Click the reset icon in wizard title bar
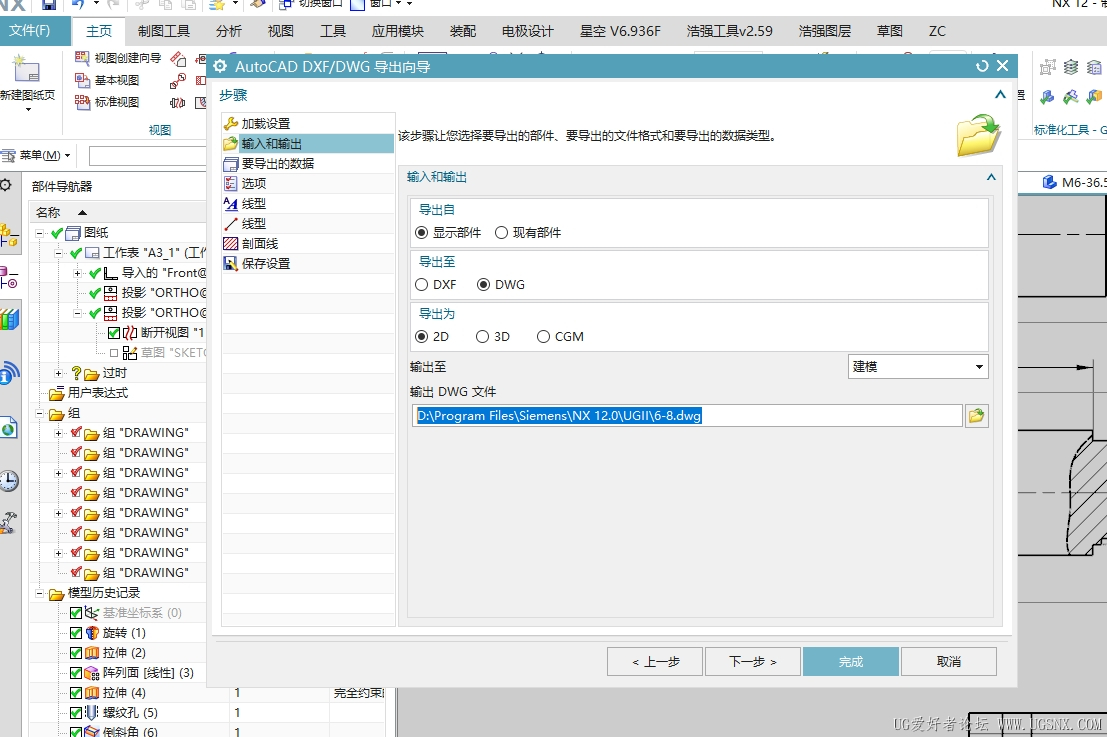The height and width of the screenshot is (737, 1107). 982,66
